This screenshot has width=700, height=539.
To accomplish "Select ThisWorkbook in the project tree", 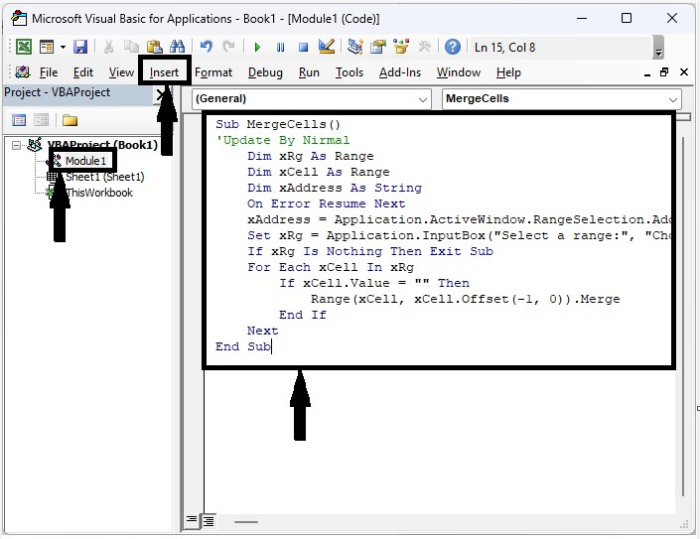I will 99,192.
